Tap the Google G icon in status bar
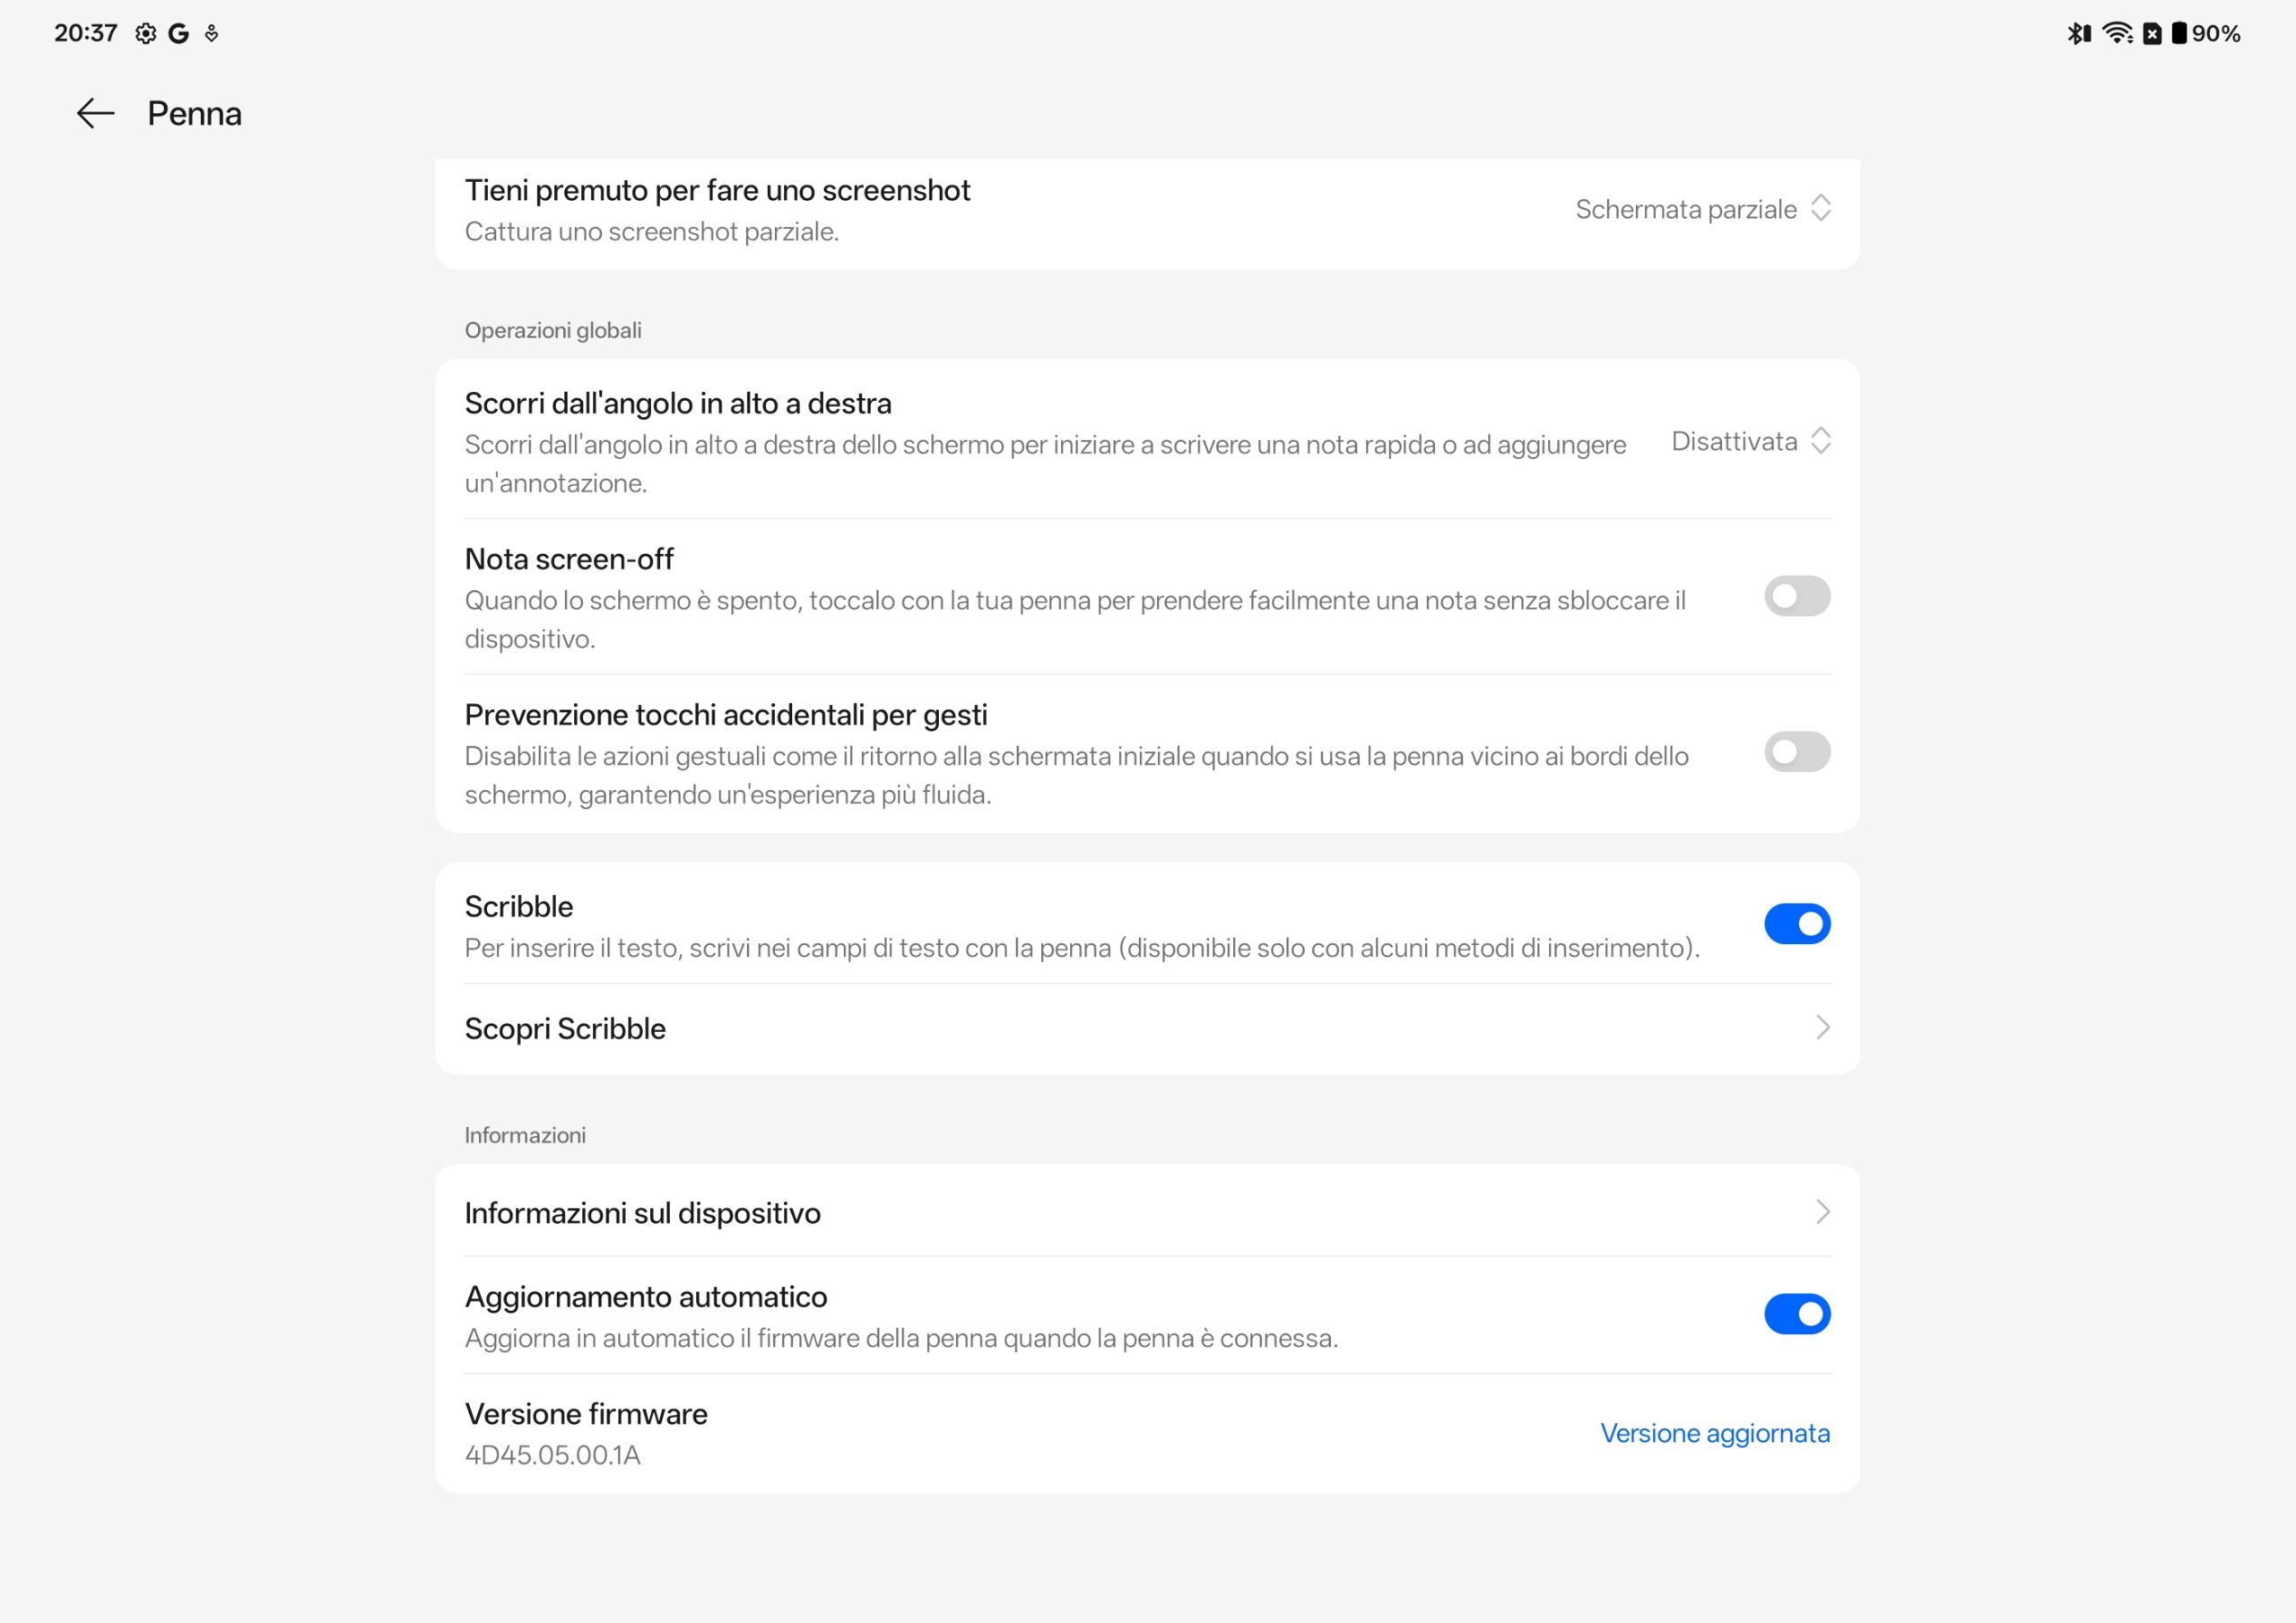The width and height of the screenshot is (2296, 1623). 179,34
